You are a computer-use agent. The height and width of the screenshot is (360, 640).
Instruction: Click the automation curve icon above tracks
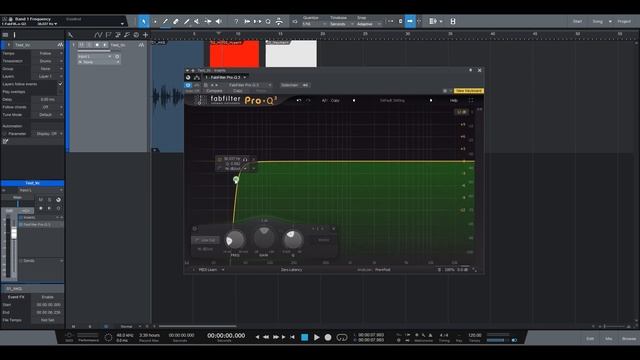pyautogui.click(x=98, y=35)
